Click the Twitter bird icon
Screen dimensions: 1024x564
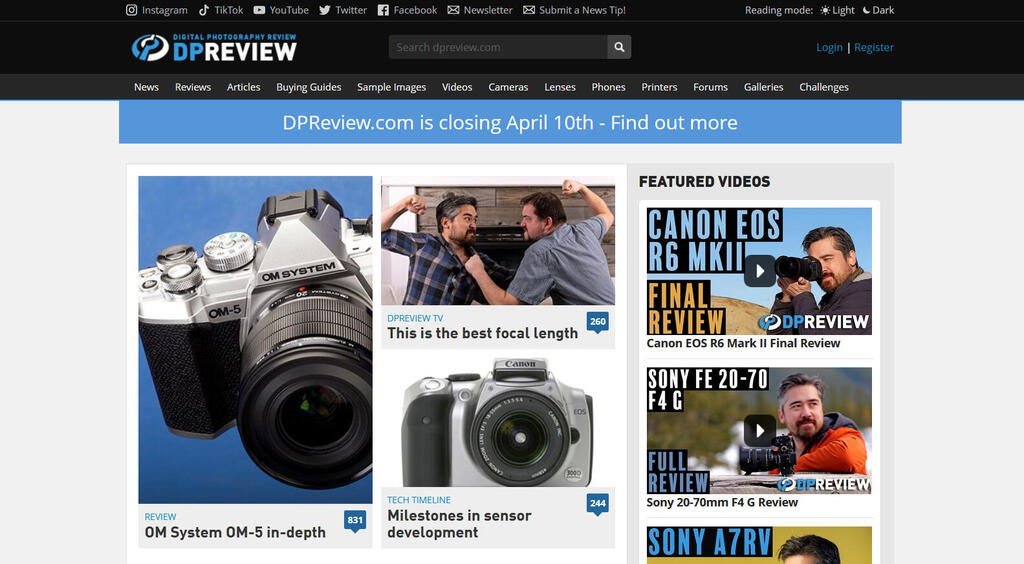coord(325,10)
